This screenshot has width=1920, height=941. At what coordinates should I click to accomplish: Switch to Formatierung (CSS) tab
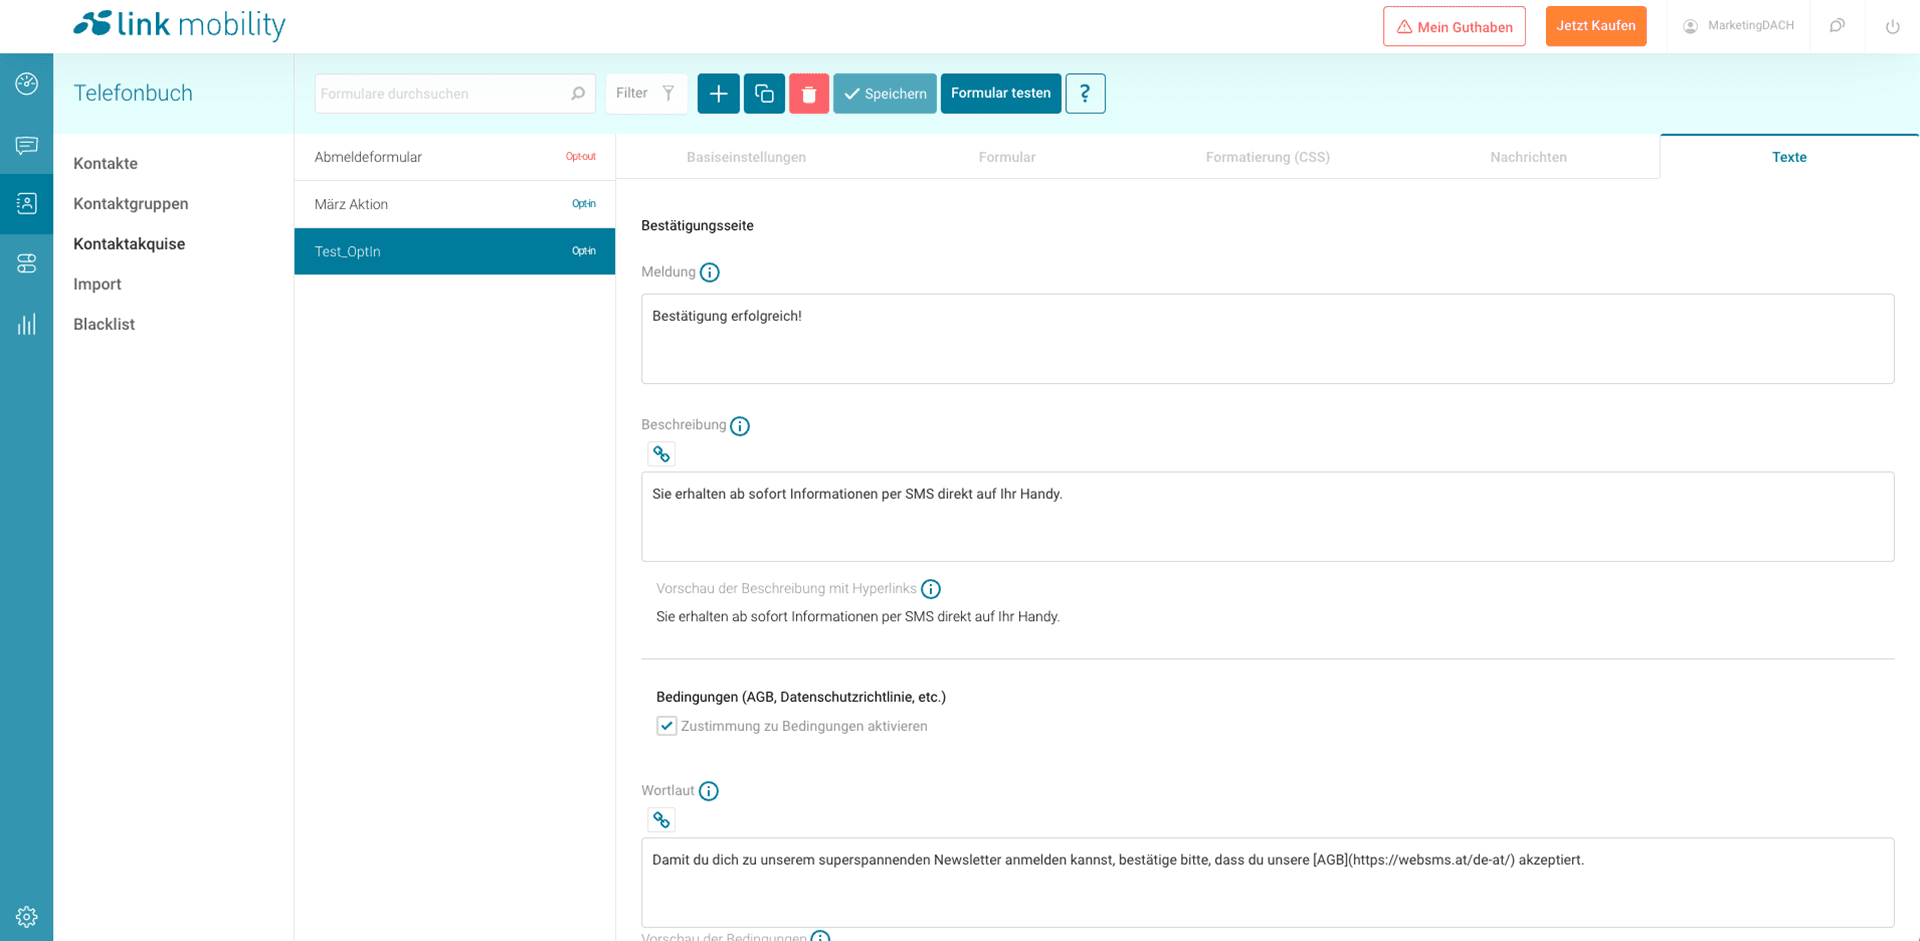[1268, 157]
